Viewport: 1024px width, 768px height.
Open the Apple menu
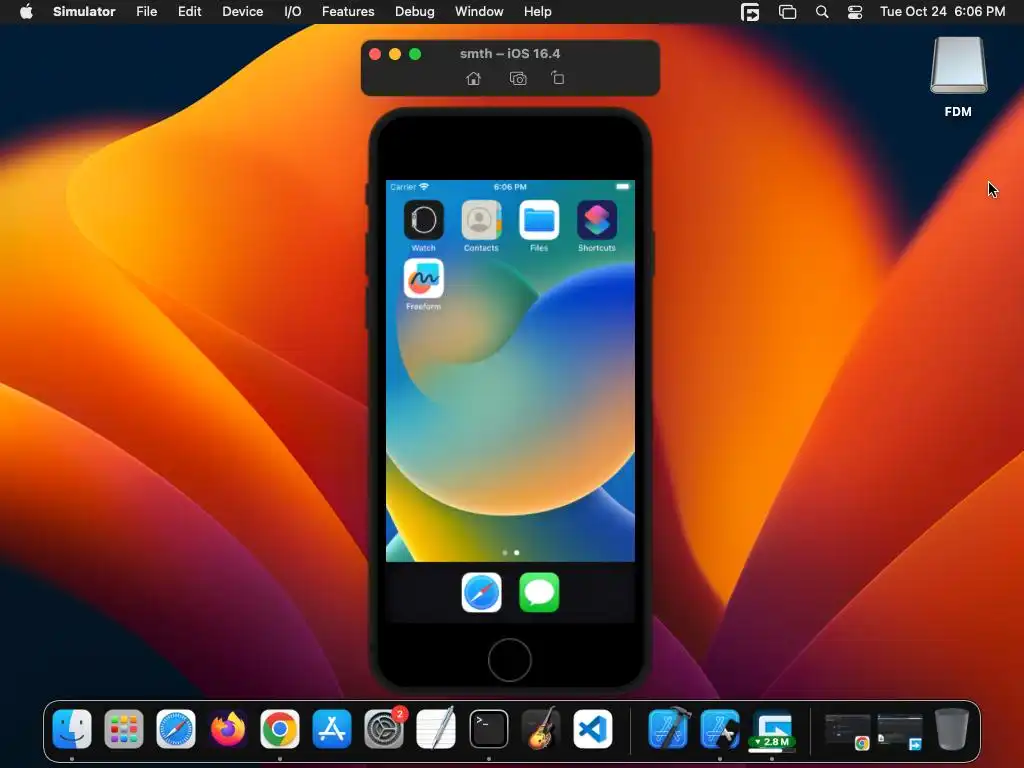click(26, 12)
